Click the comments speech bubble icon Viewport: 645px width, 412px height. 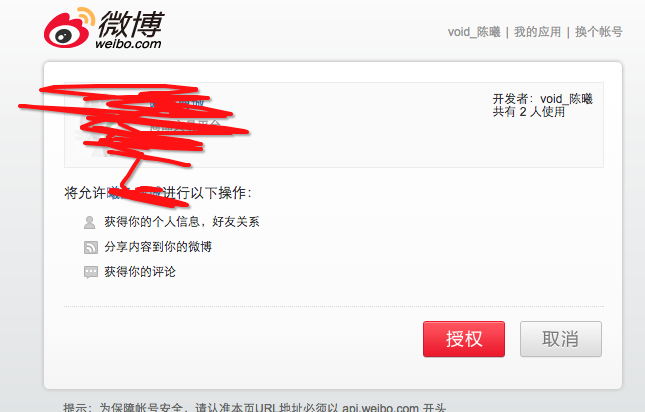tap(90, 272)
